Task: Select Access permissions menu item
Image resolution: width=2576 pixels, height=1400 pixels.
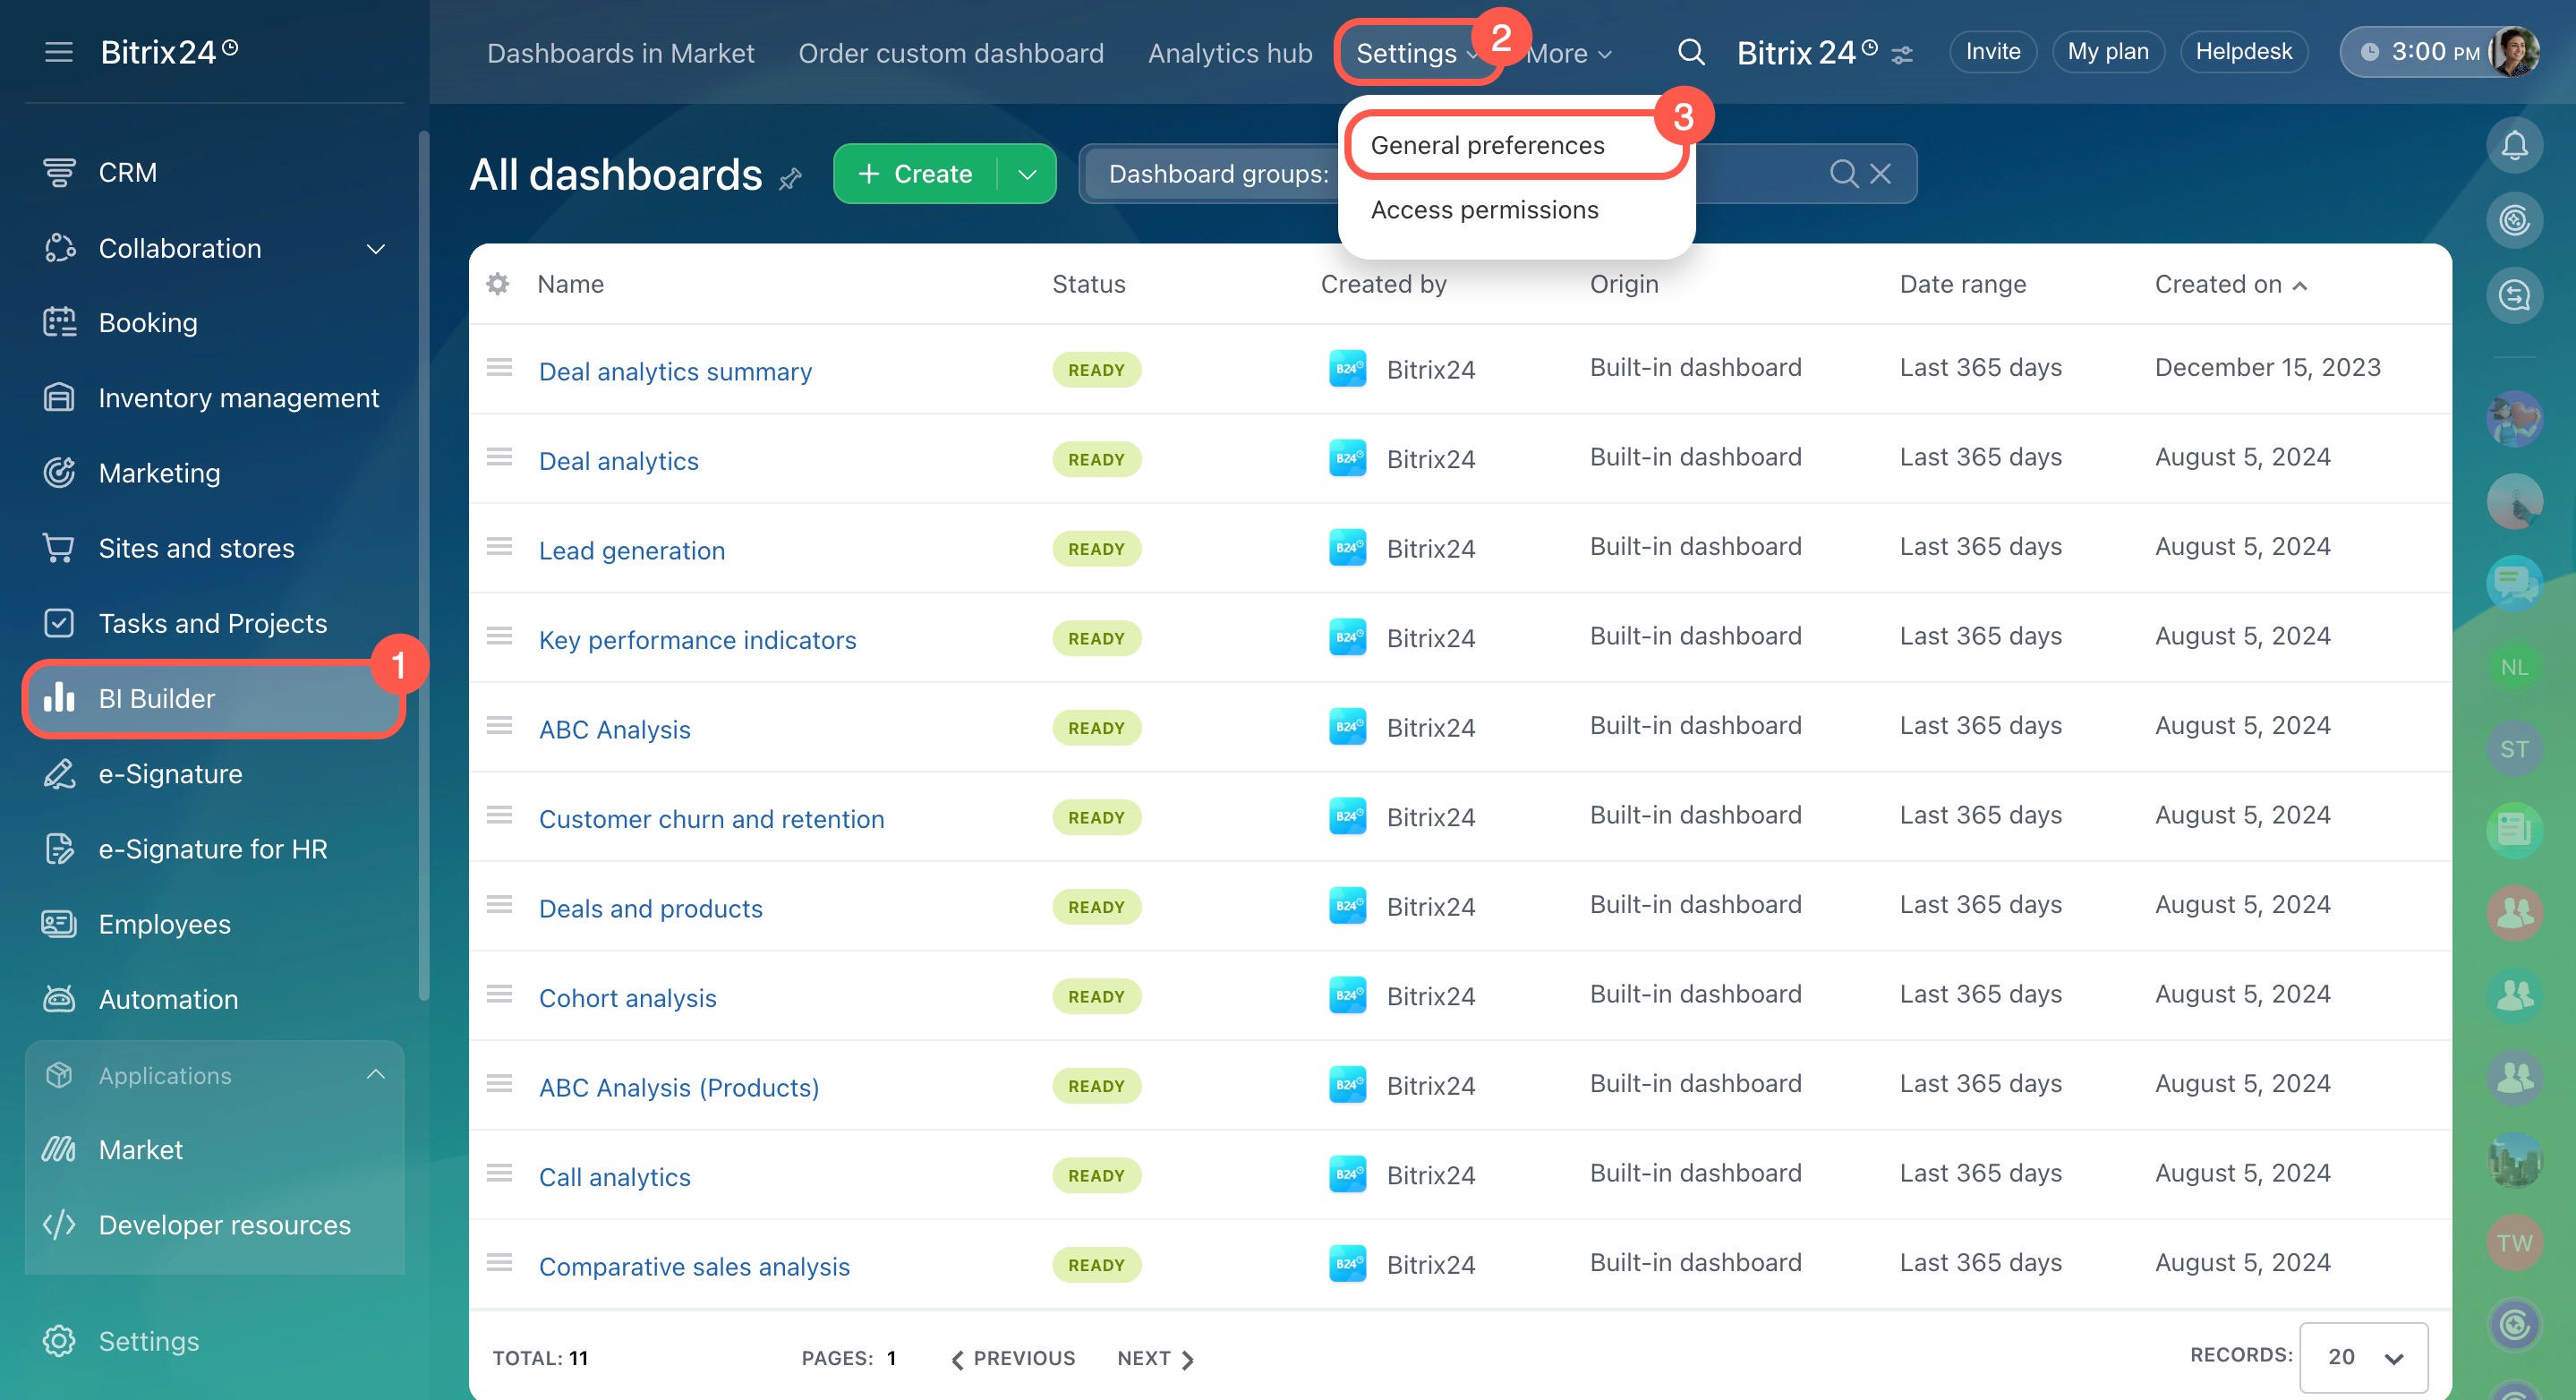Action: pyautogui.click(x=1484, y=210)
